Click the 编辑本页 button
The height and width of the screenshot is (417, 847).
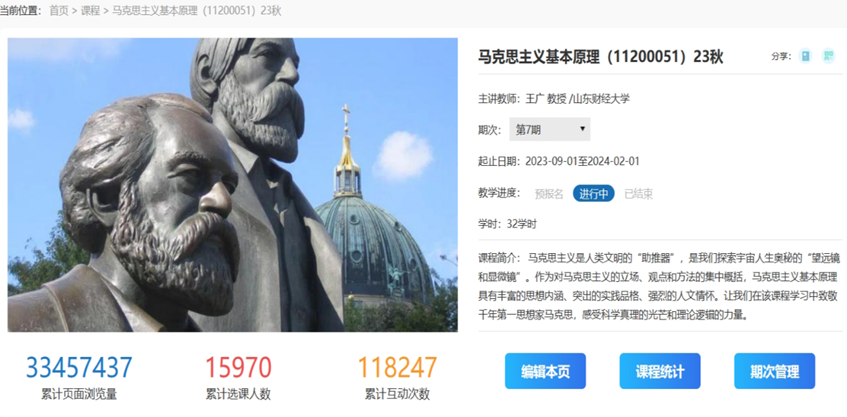545,371
